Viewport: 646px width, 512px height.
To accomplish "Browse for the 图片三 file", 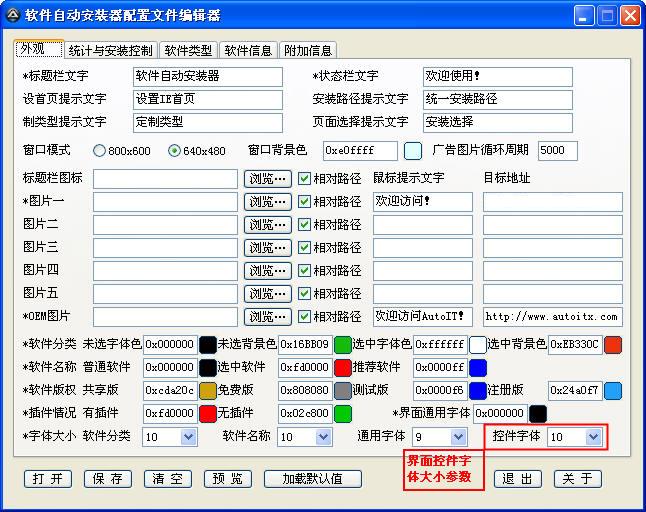I will click(268, 248).
